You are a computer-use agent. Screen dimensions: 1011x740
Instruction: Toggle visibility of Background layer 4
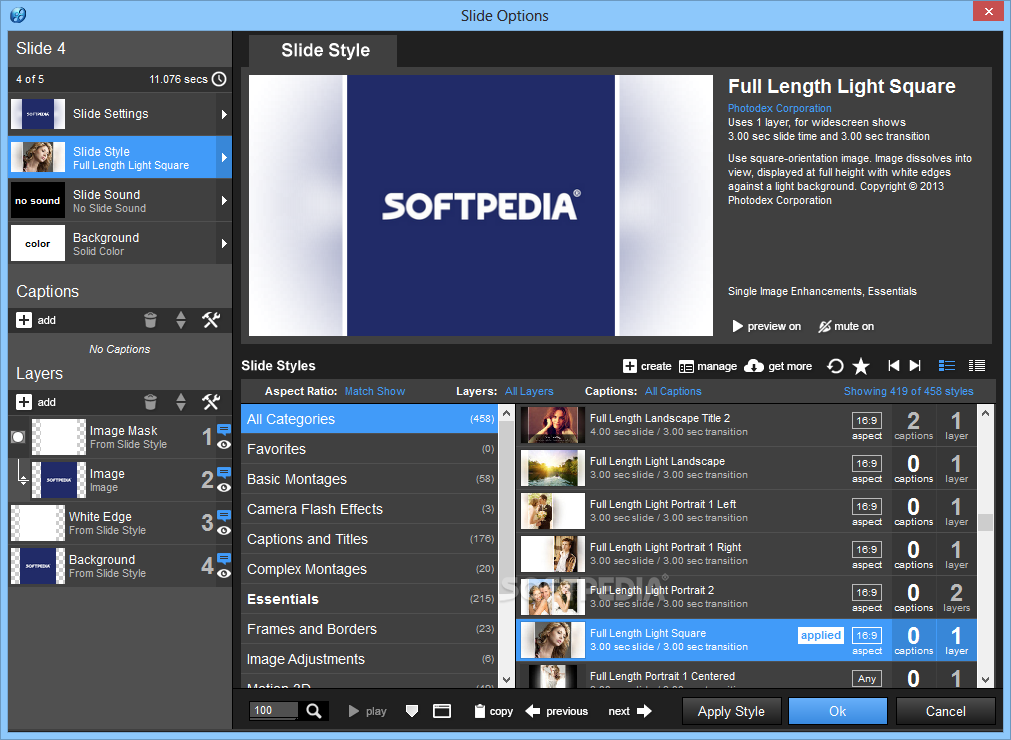click(224, 574)
